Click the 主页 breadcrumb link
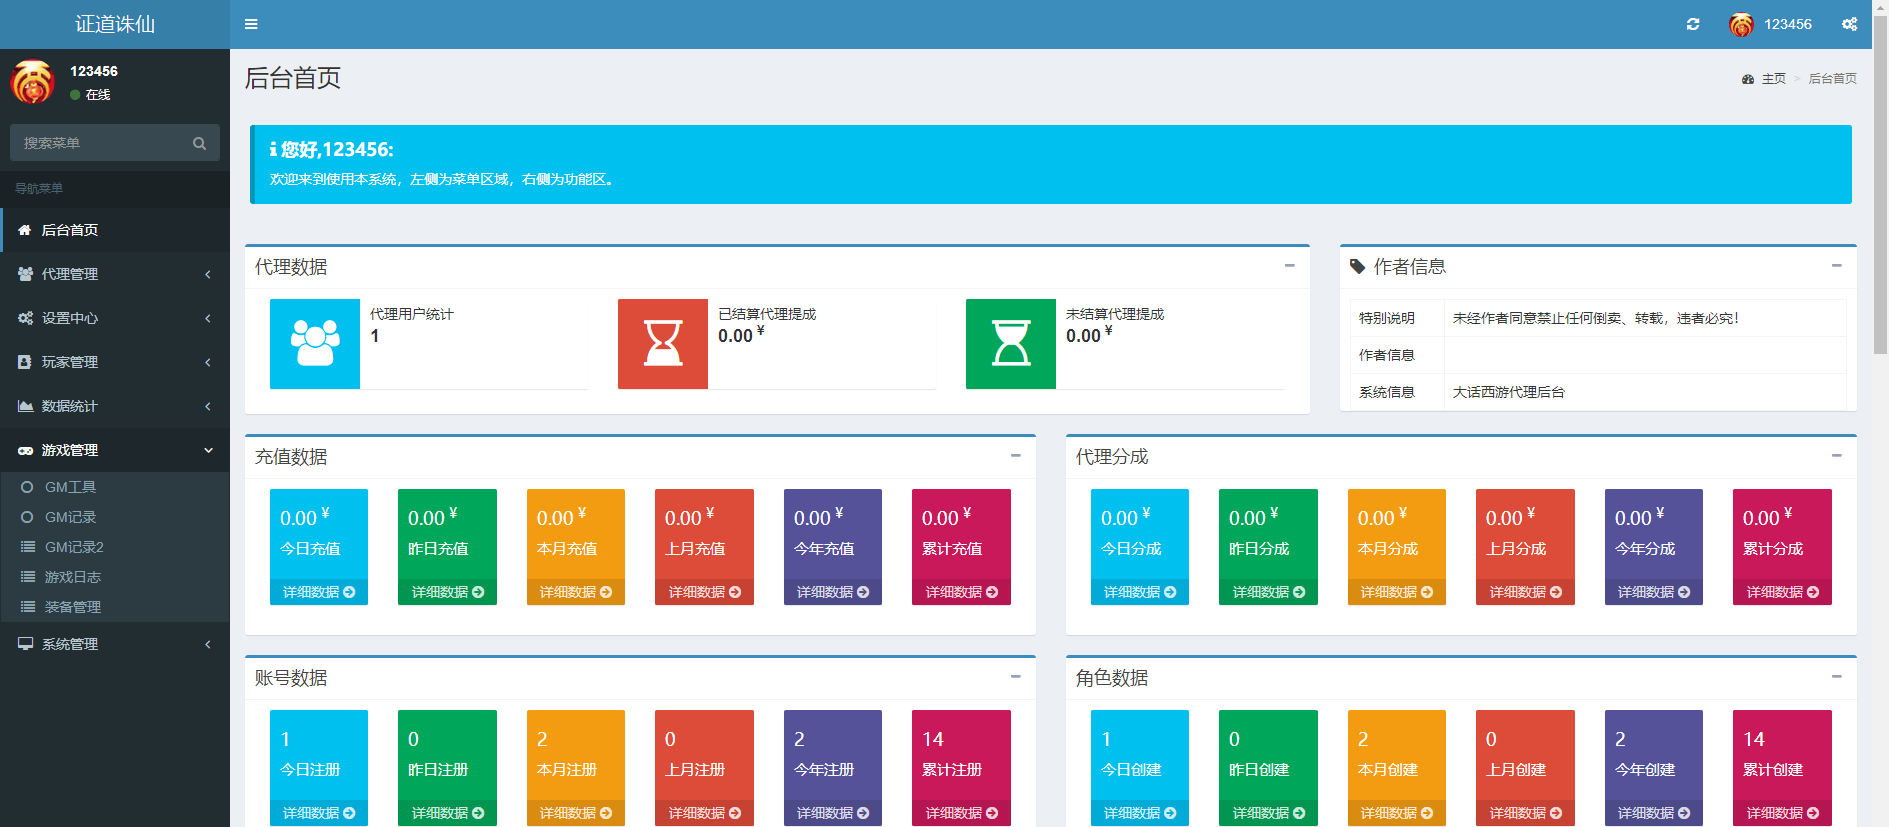 point(1773,79)
